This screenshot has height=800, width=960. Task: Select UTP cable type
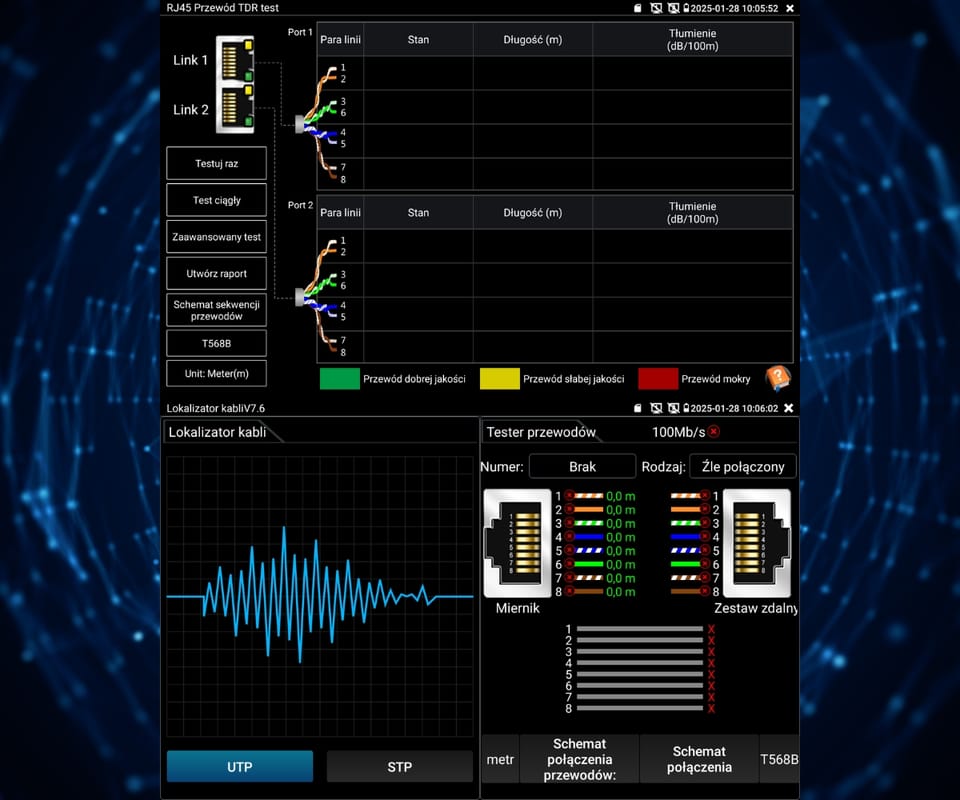(x=239, y=767)
